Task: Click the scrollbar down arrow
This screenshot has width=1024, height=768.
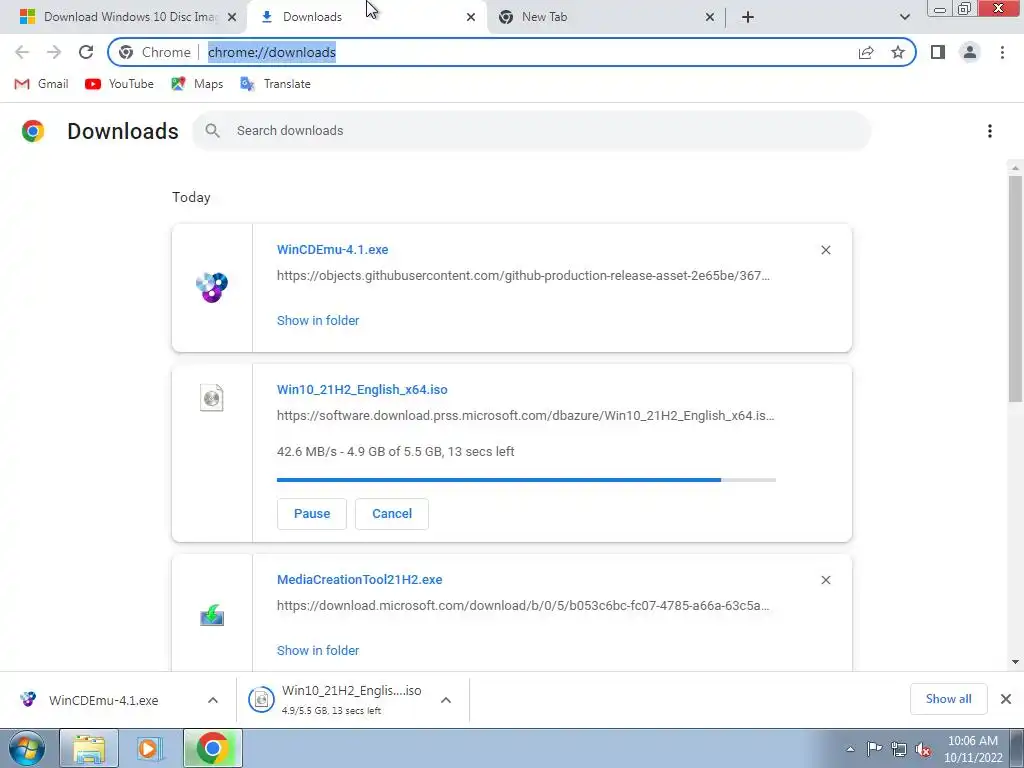Action: 1015,662
